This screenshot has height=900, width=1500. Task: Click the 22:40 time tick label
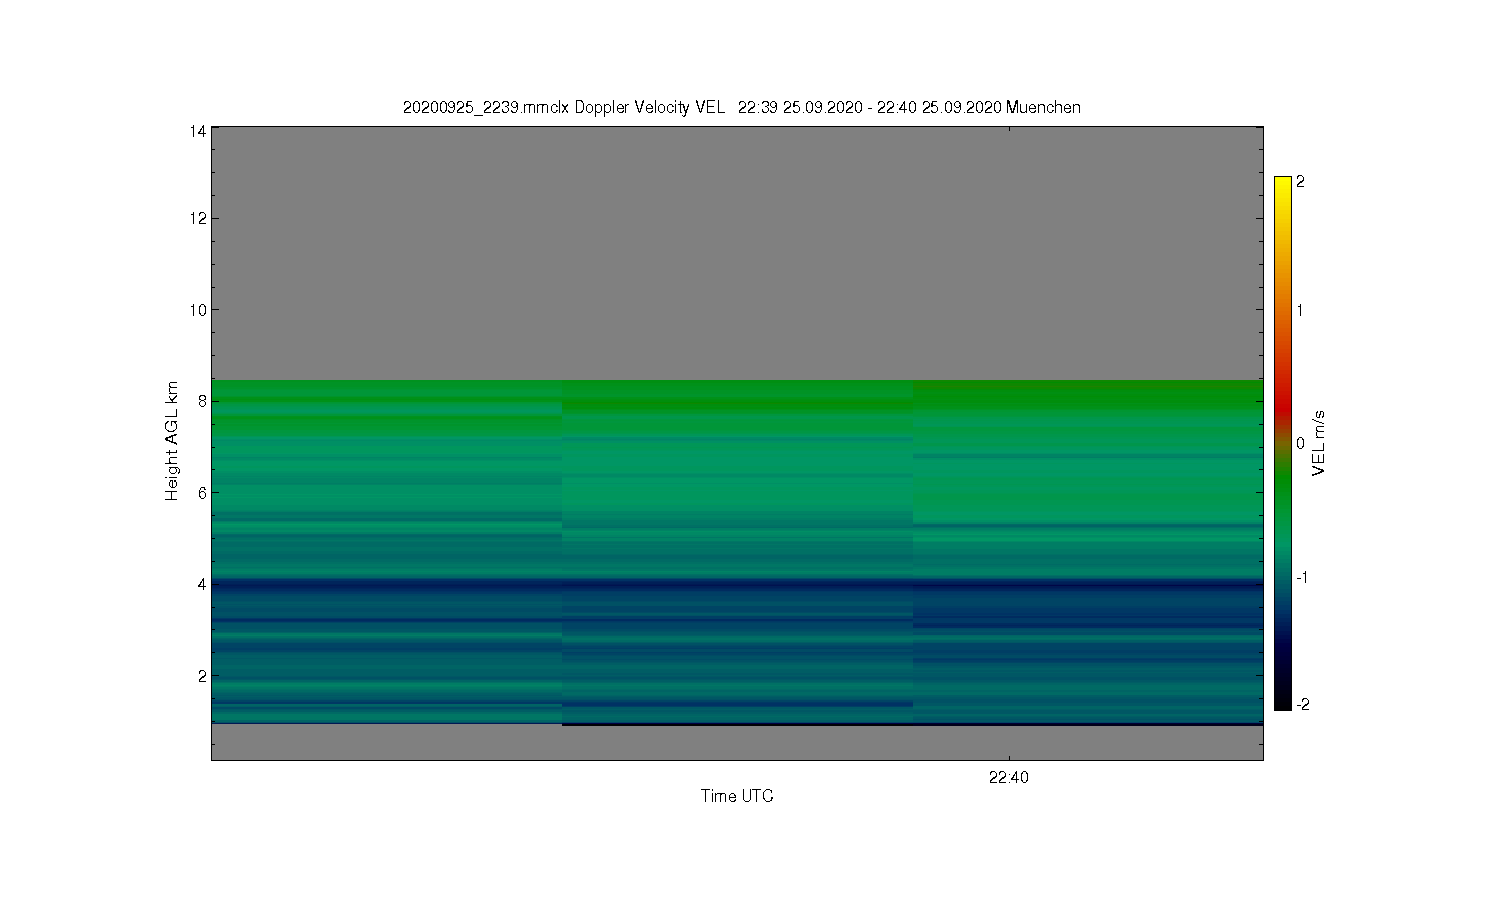(1008, 777)
